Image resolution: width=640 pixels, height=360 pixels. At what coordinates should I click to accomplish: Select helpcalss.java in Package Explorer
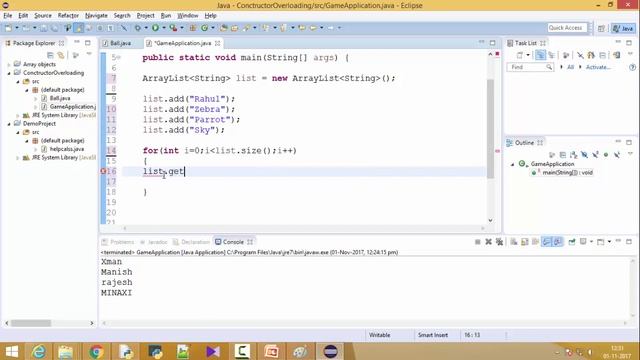(x=67, y=149)
